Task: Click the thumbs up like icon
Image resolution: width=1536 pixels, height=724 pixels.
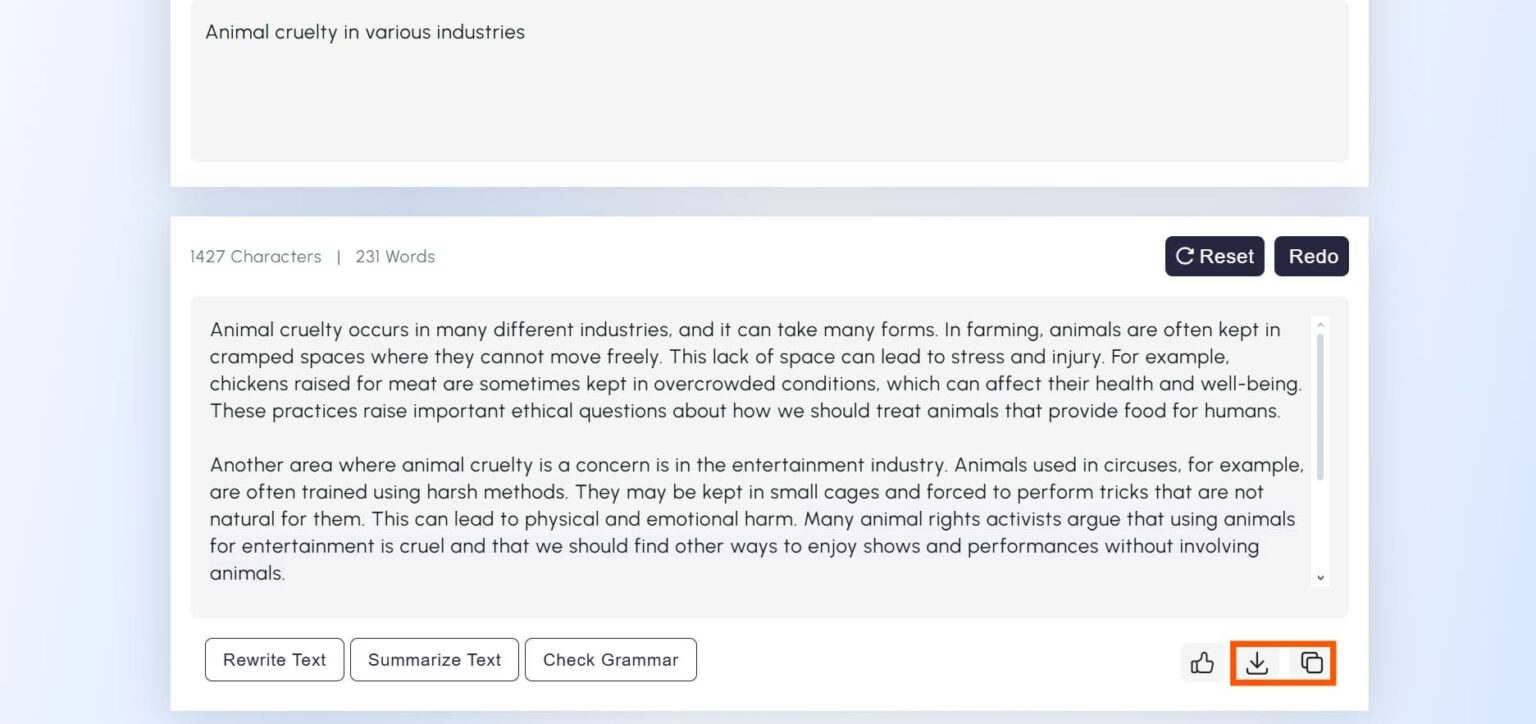Action: (x=1202, y=663)
